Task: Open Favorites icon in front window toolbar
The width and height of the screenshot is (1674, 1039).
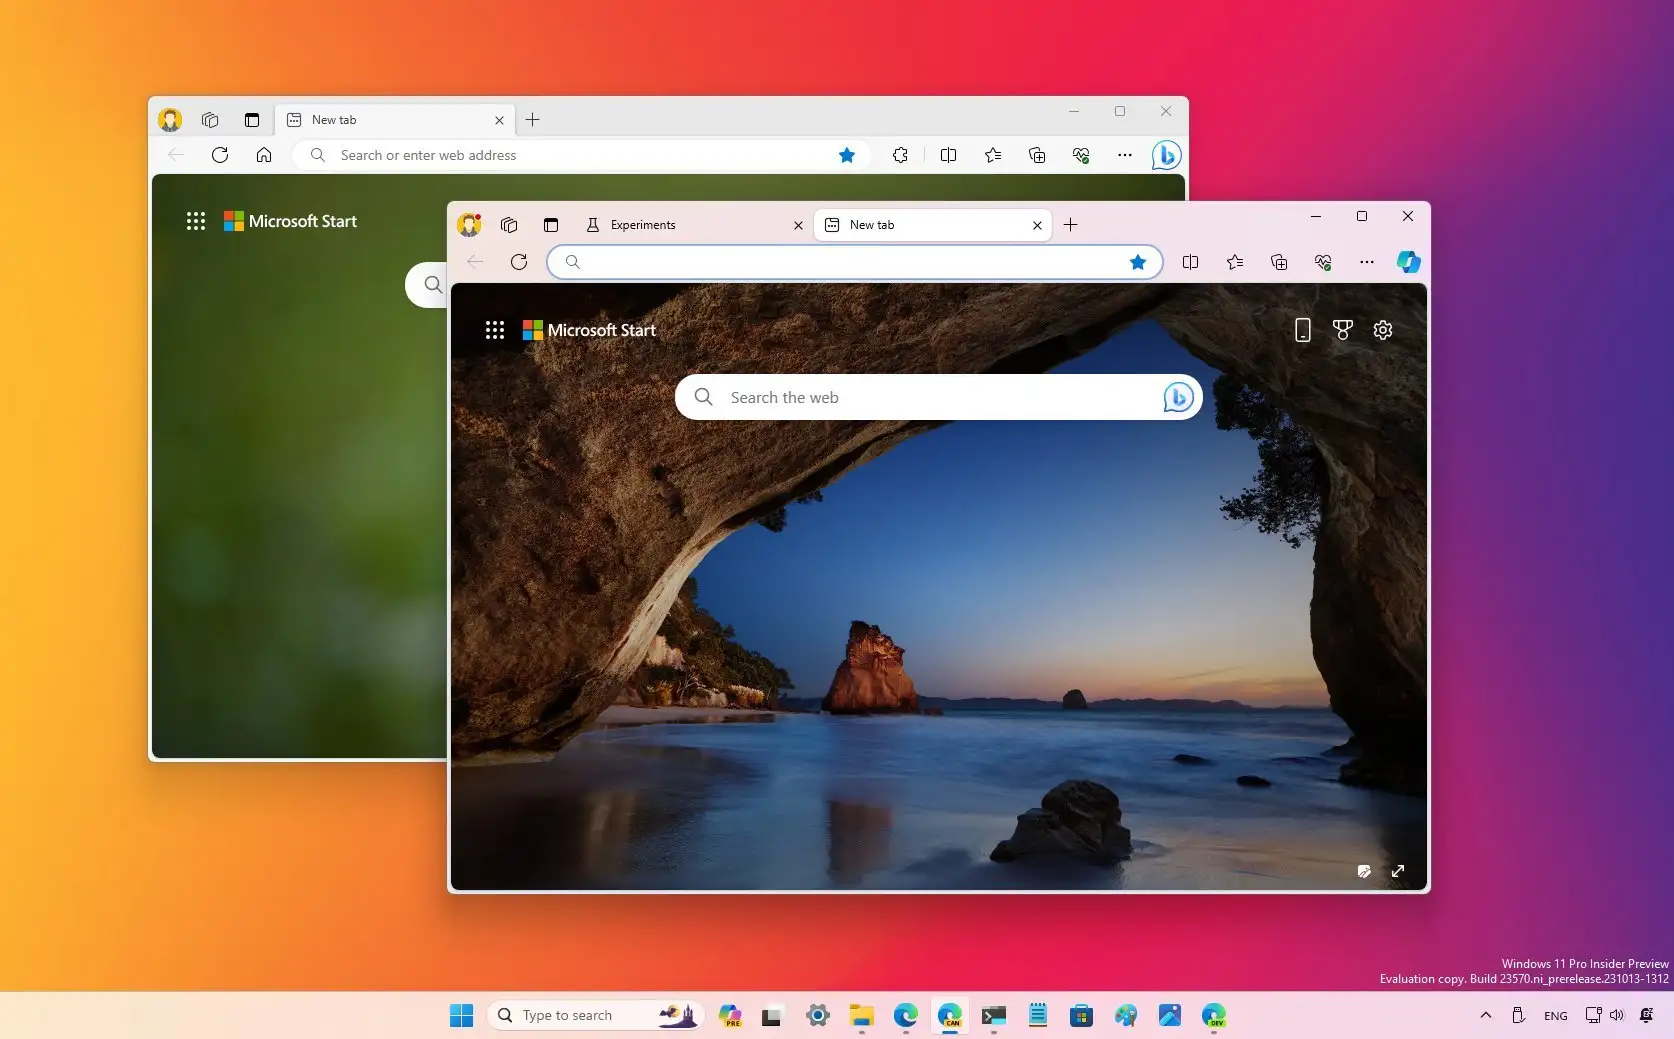Action: click(1235, 262)
